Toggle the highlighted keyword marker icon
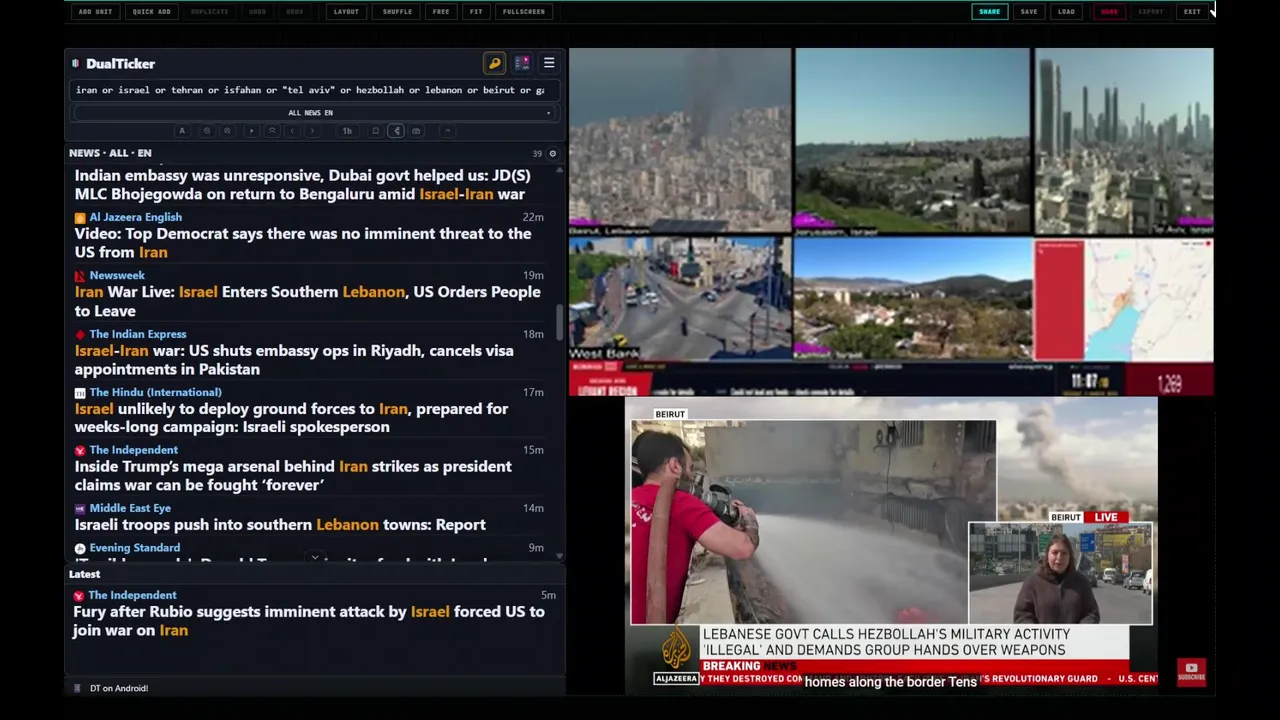This screenshot has height=720, width=1280. (396, 131)
